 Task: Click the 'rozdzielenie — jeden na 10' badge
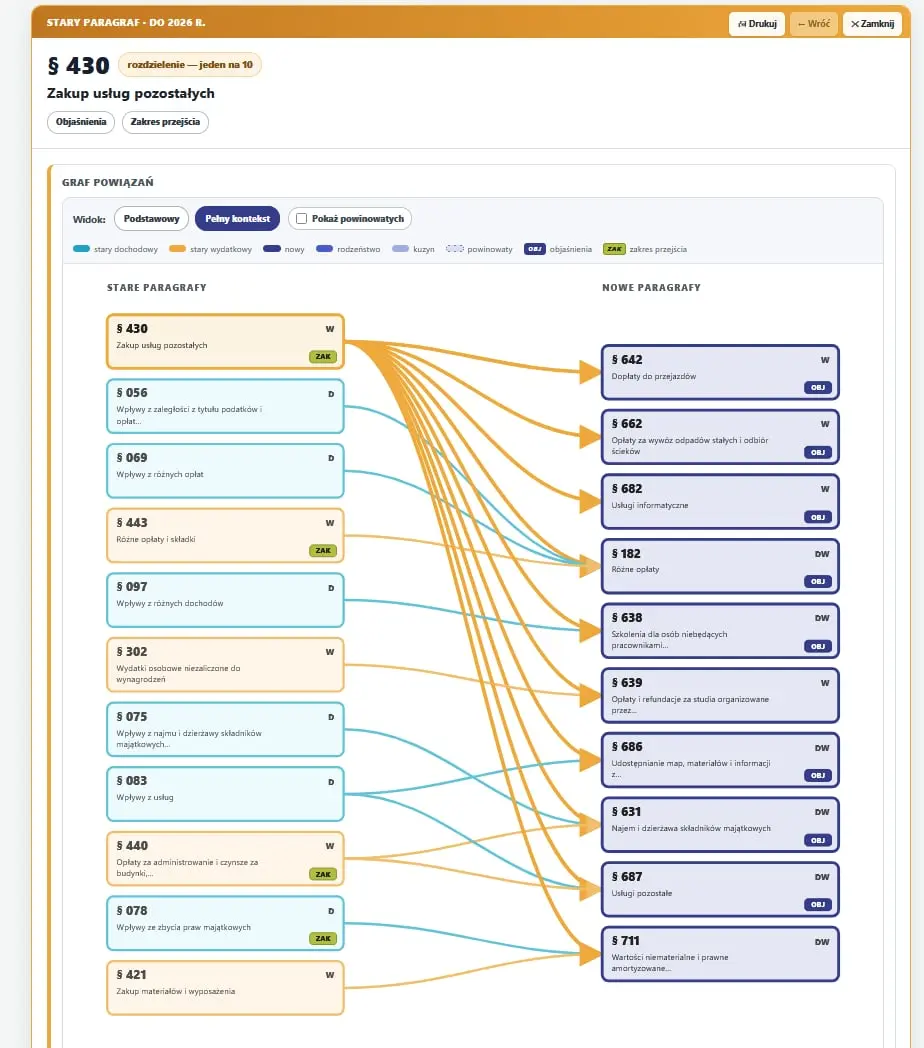190,65
